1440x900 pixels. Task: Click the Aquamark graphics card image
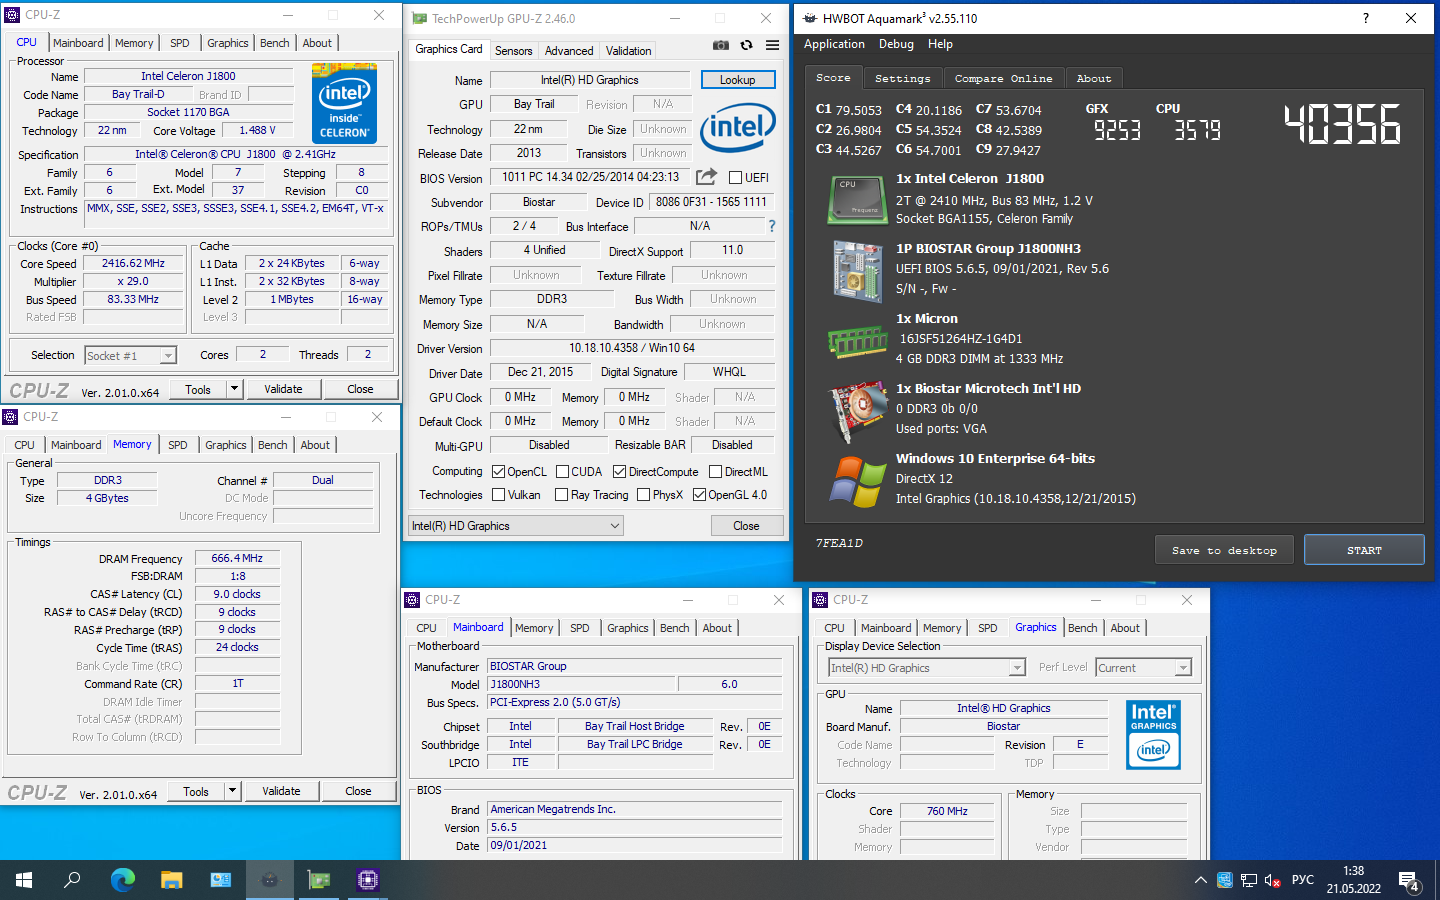tap(857, 410)
